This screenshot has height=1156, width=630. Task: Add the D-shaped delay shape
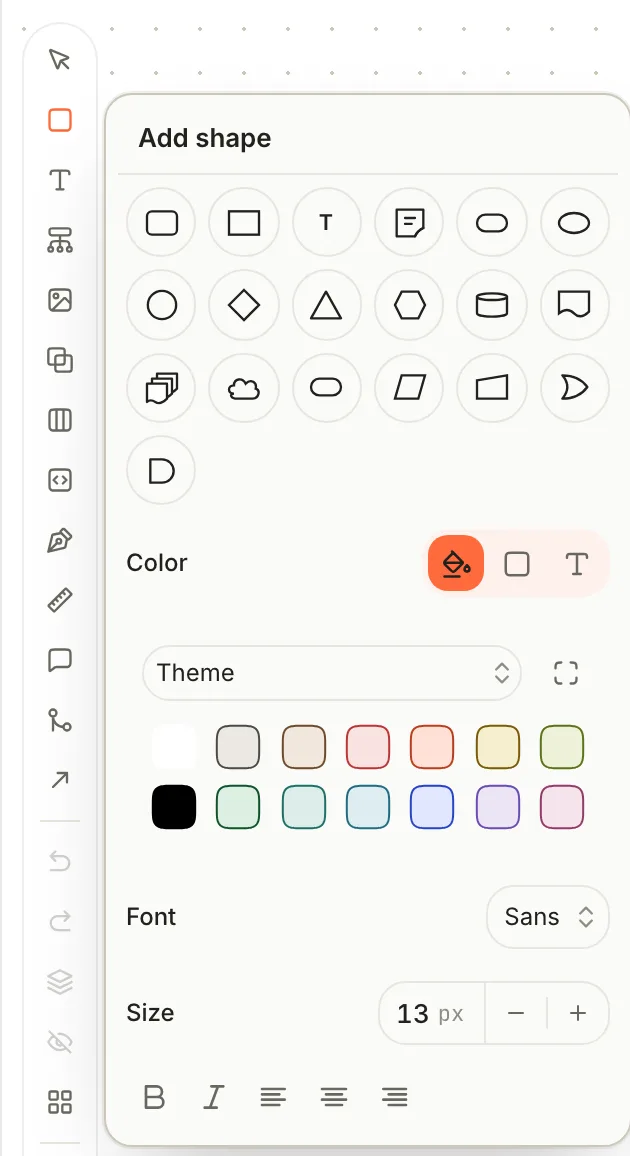click(161, 470)
